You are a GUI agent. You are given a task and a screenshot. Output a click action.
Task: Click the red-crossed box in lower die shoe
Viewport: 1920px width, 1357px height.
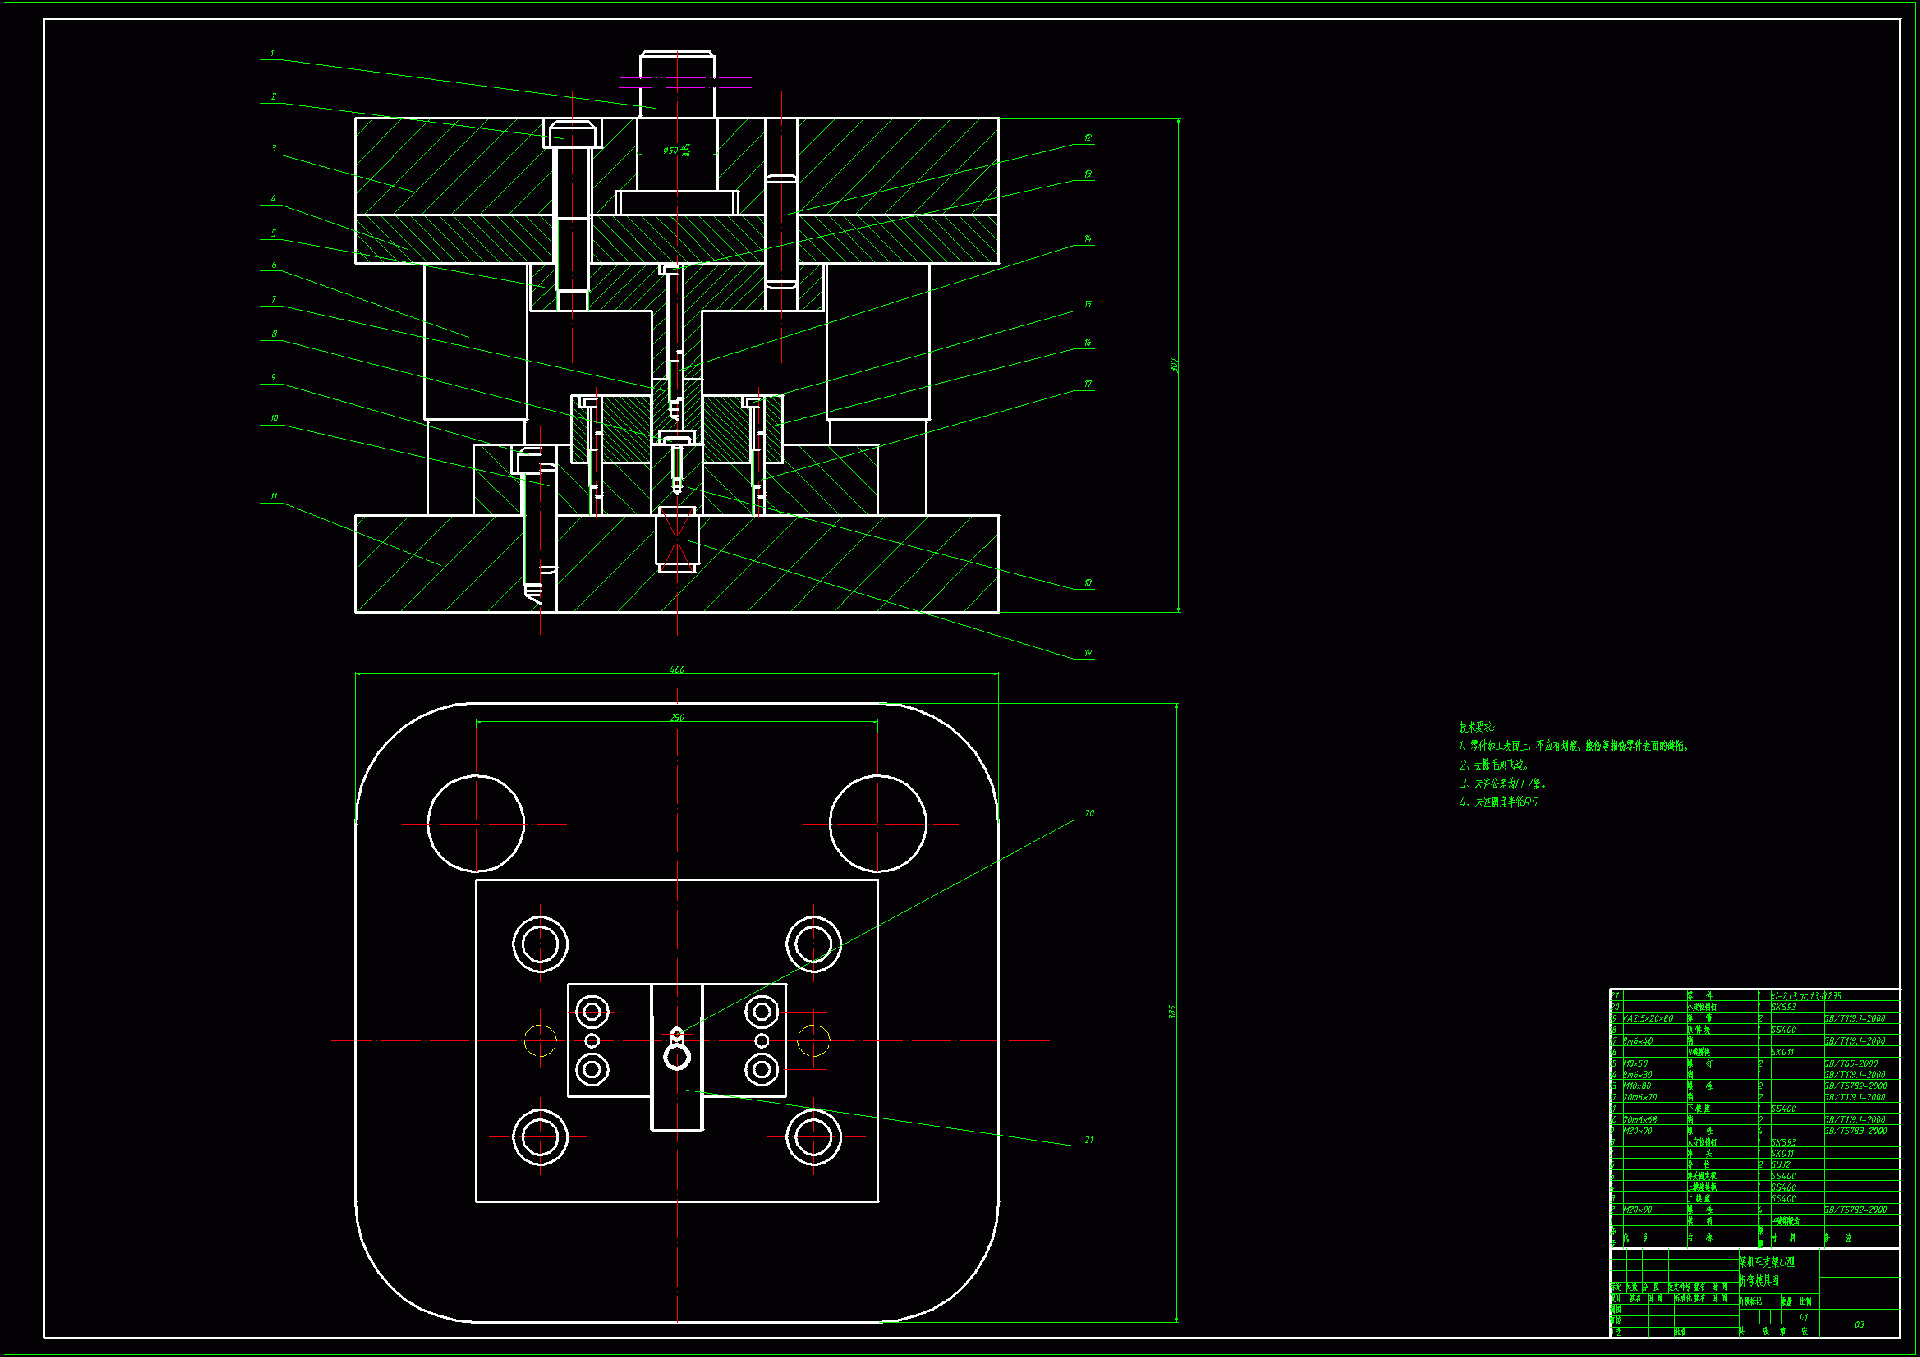coord(677,540)
